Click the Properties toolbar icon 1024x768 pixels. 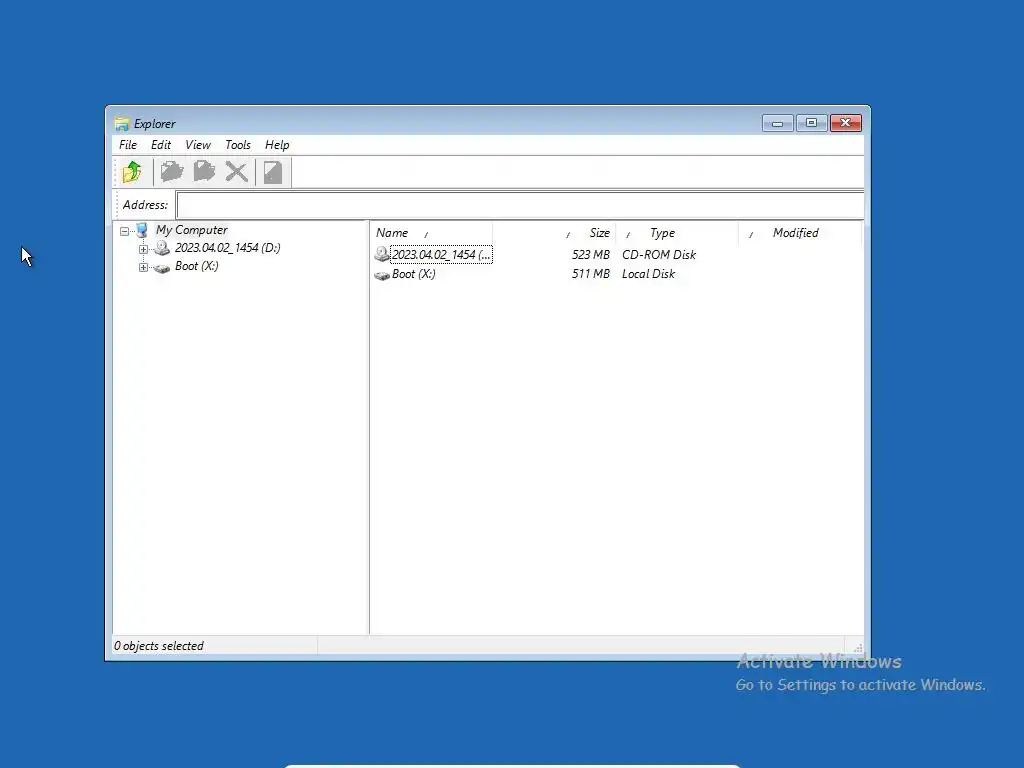pyautogui.click(x=273, y=172)
